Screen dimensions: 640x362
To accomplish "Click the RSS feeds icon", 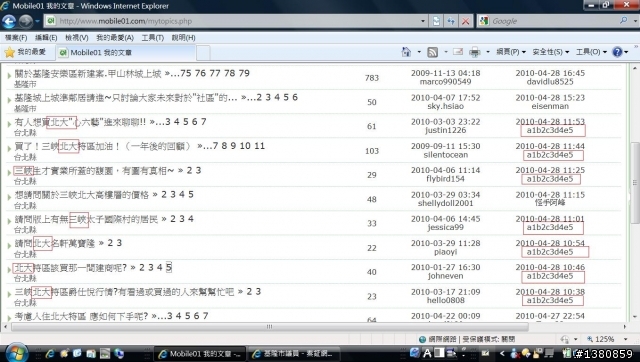I will [433, 52].
